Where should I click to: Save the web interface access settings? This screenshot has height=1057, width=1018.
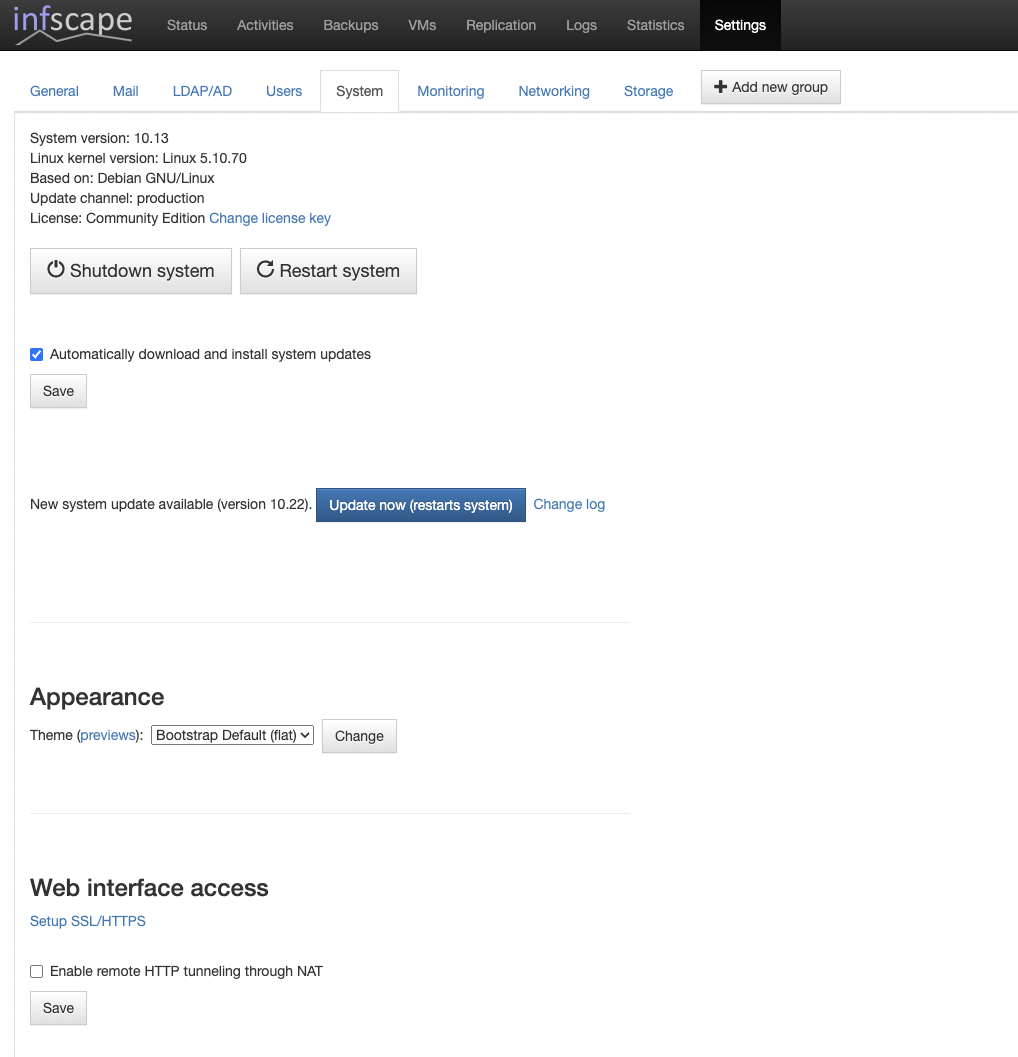(x=58, y=1008)
